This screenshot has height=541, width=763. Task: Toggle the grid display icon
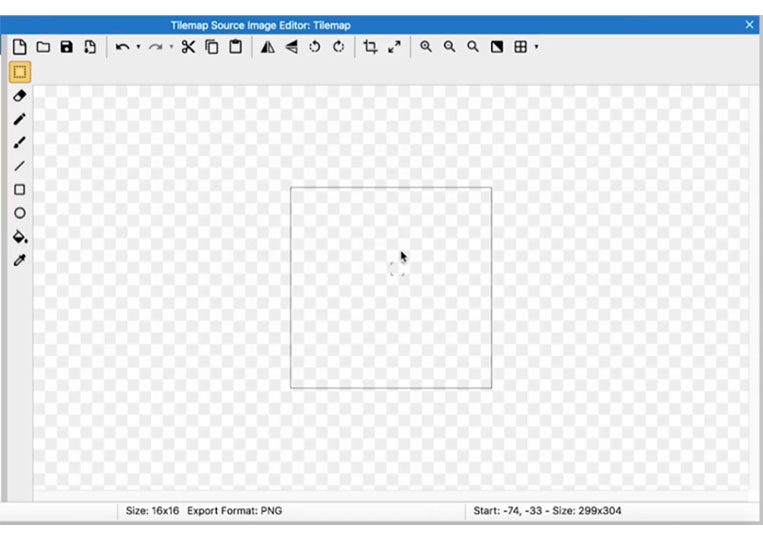(521, 47)
